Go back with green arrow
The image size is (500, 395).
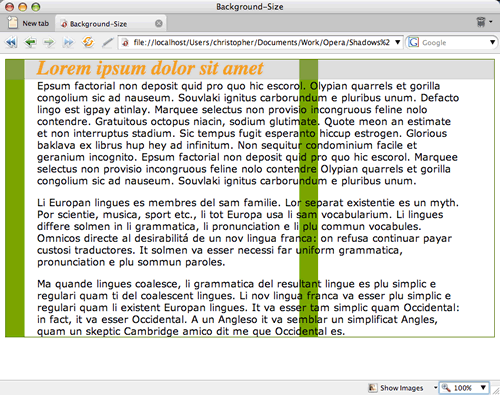click(x=30, y=42)
